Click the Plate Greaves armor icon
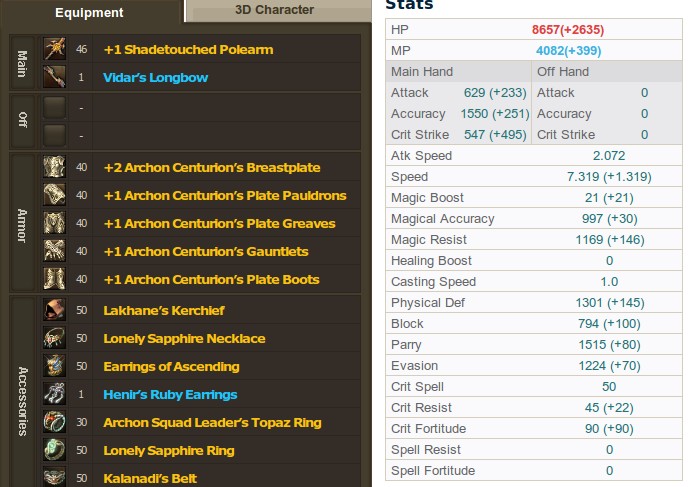The image size is (692, 487). pyautogui.click(x=55, y=223)
